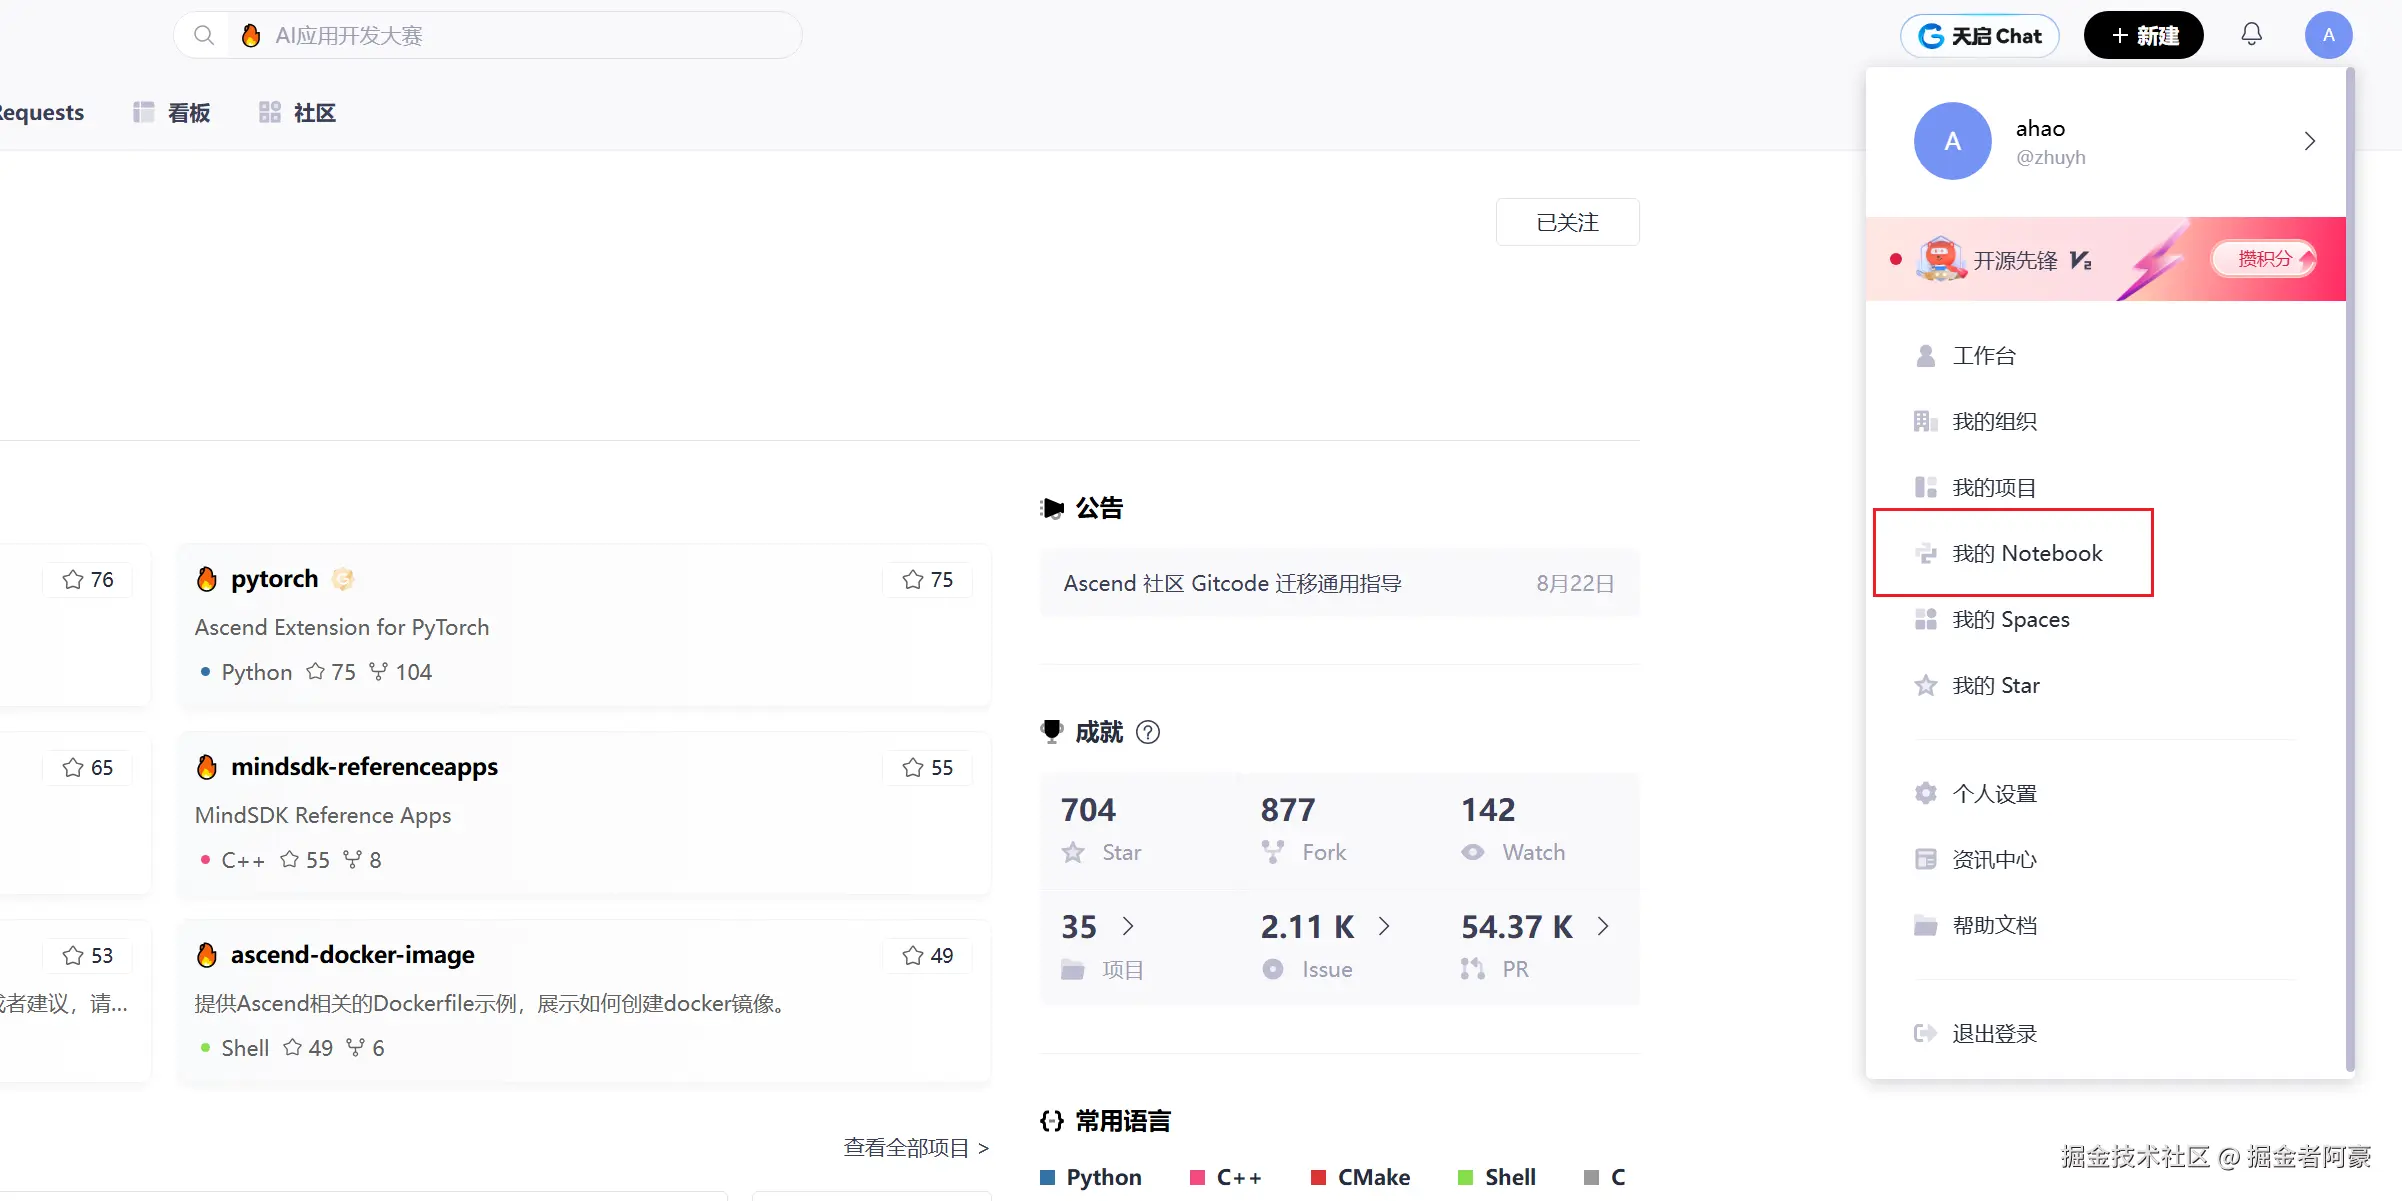Open the 天启 Chat assistant

[x=1980, y=36]
